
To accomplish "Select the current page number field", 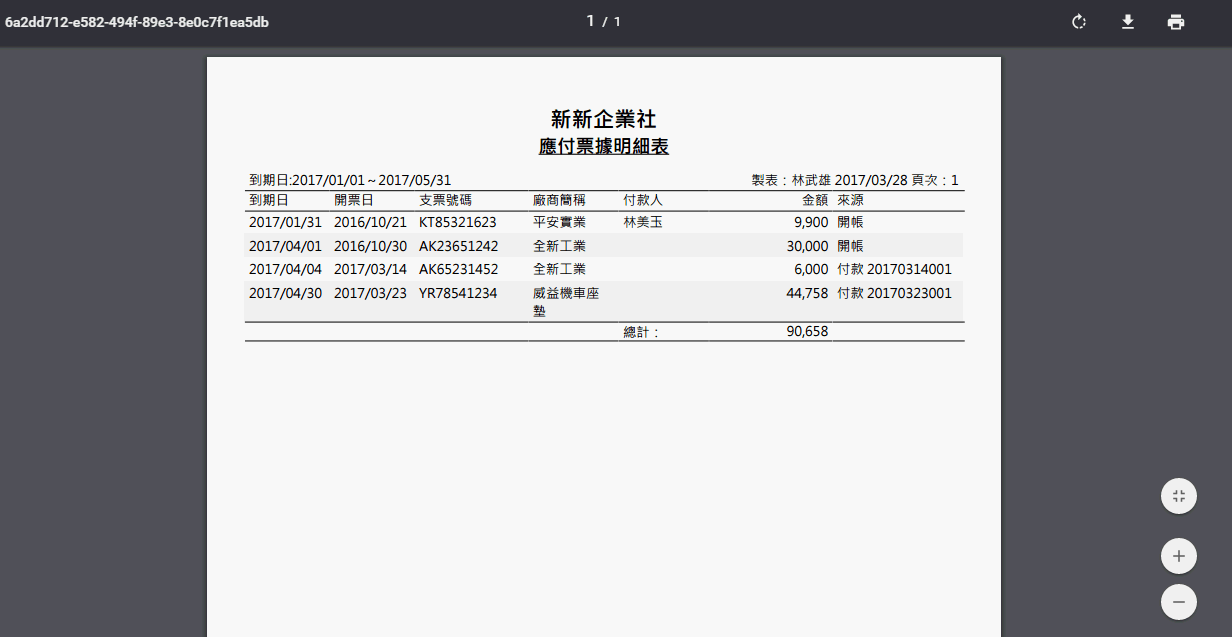I will pyautogui.click(x=591, y=21).
